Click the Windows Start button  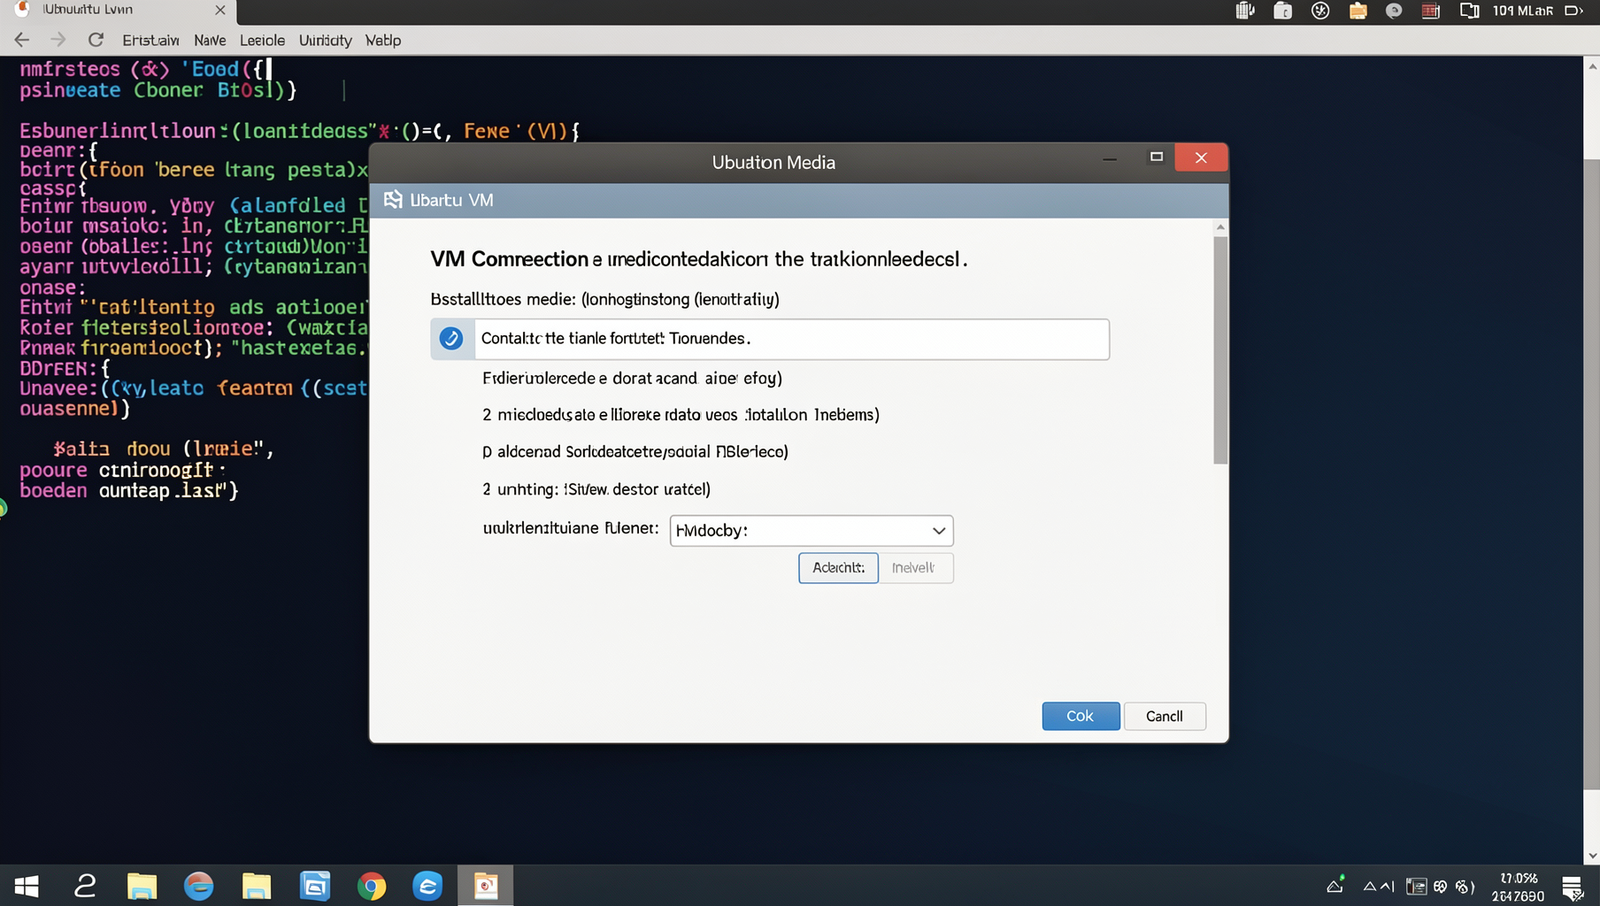click(27, 886)
